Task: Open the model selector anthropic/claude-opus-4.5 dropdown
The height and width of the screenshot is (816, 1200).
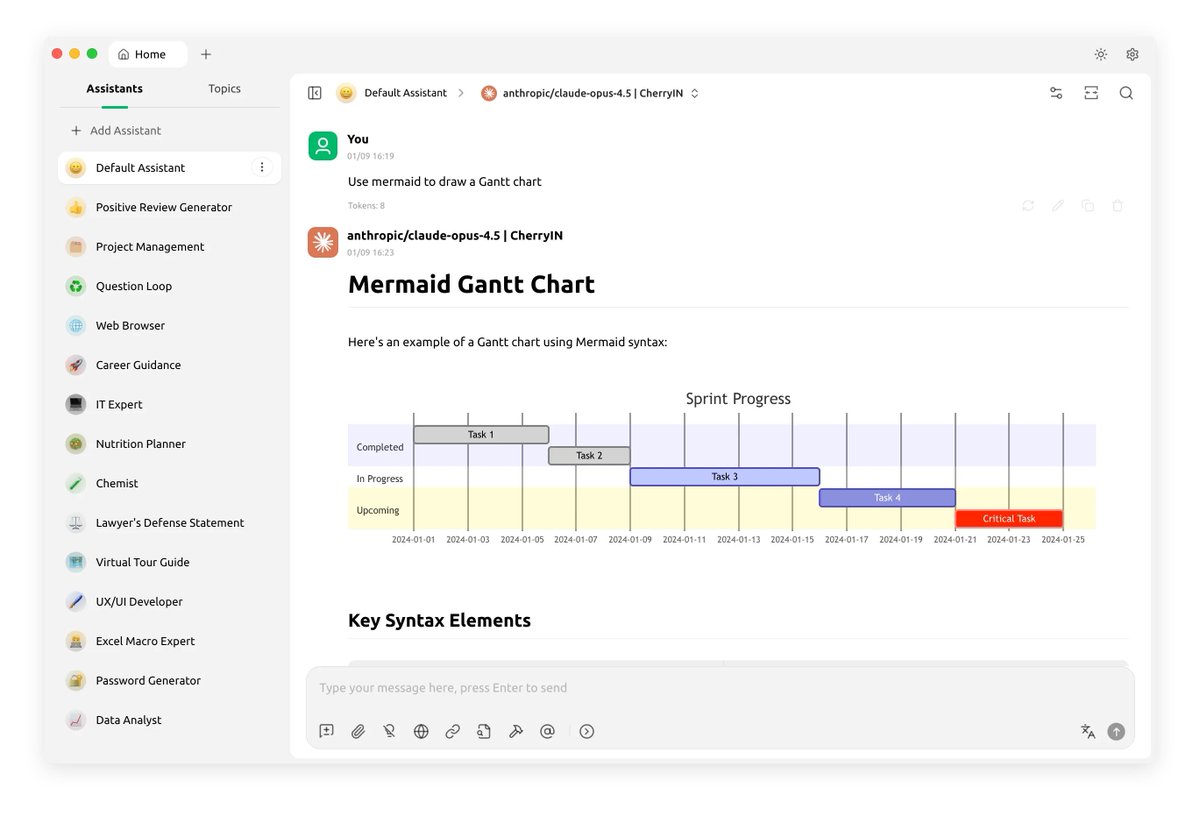Action: tap(590, 93)
